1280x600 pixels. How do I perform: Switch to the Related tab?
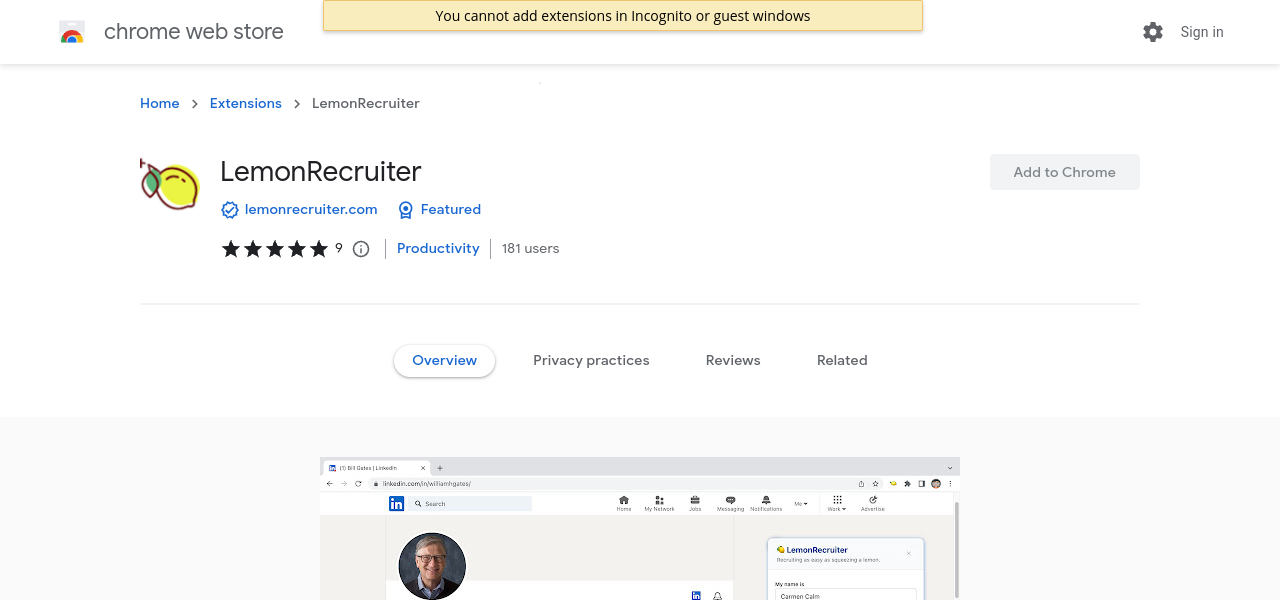coord(842,361)
